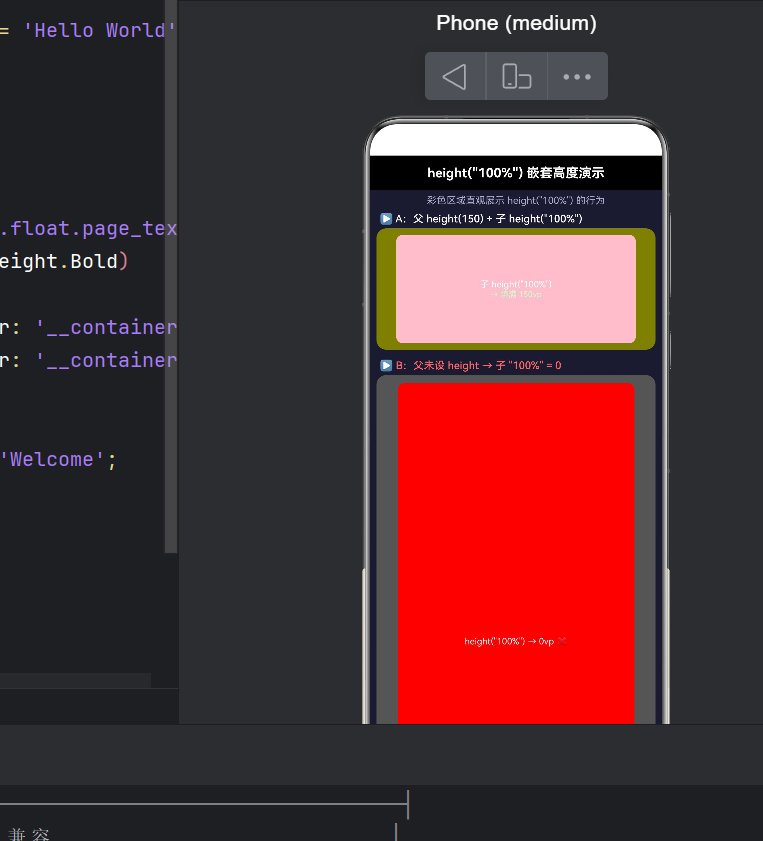The height and width of the screenshot is (841, 763).
Task: Click the olive parent container border
Action: pos(386,289)
